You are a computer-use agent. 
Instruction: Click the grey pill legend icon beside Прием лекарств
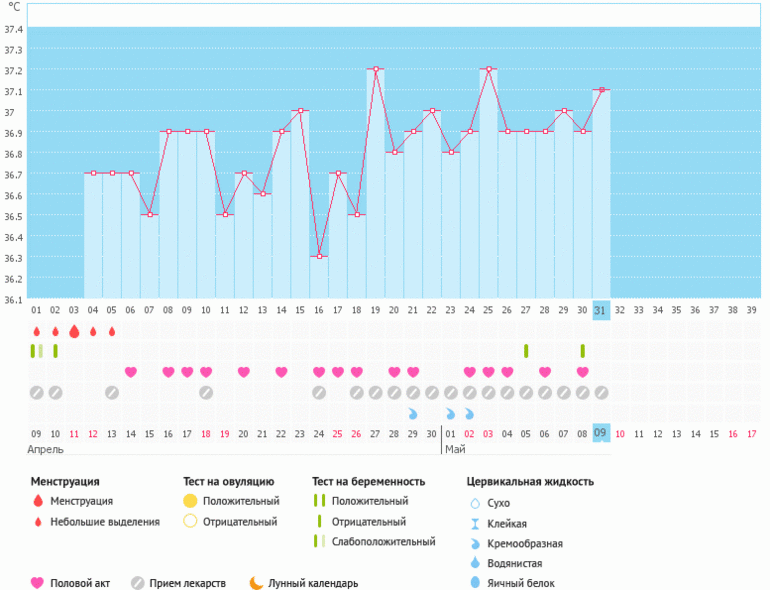(138, 583)
